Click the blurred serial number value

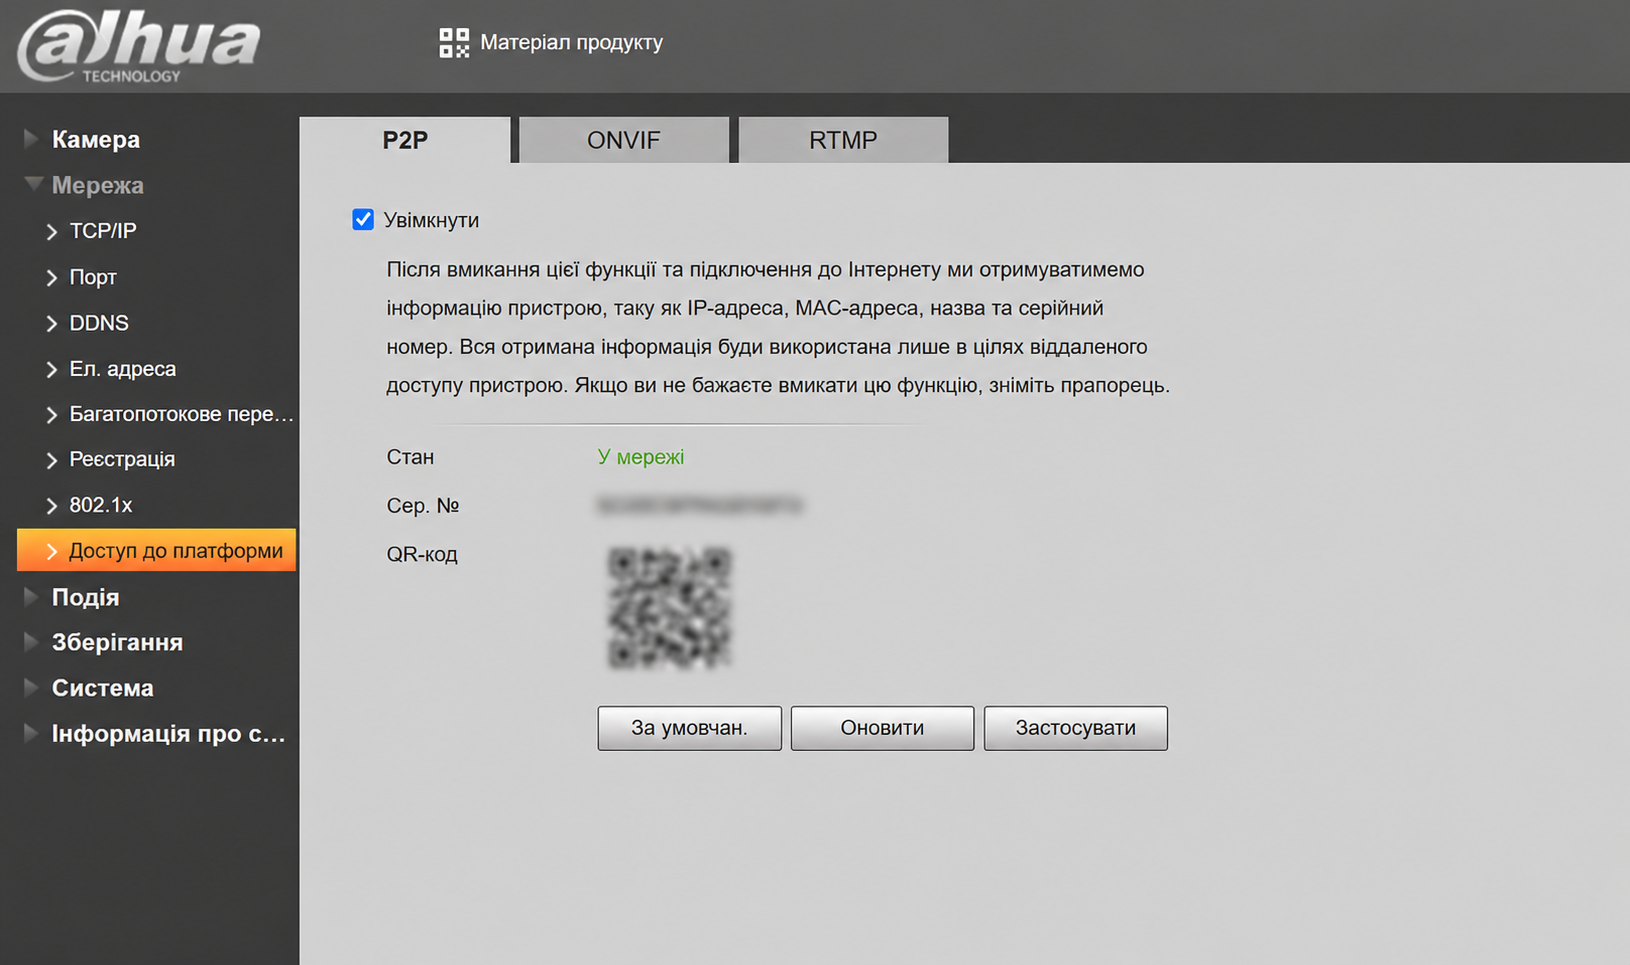700,506
